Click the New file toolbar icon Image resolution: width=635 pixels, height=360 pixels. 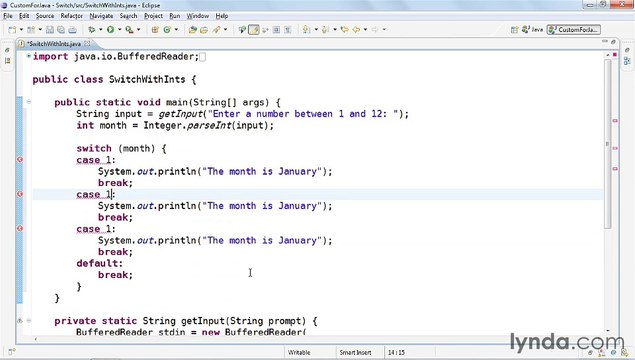(12, 30)
